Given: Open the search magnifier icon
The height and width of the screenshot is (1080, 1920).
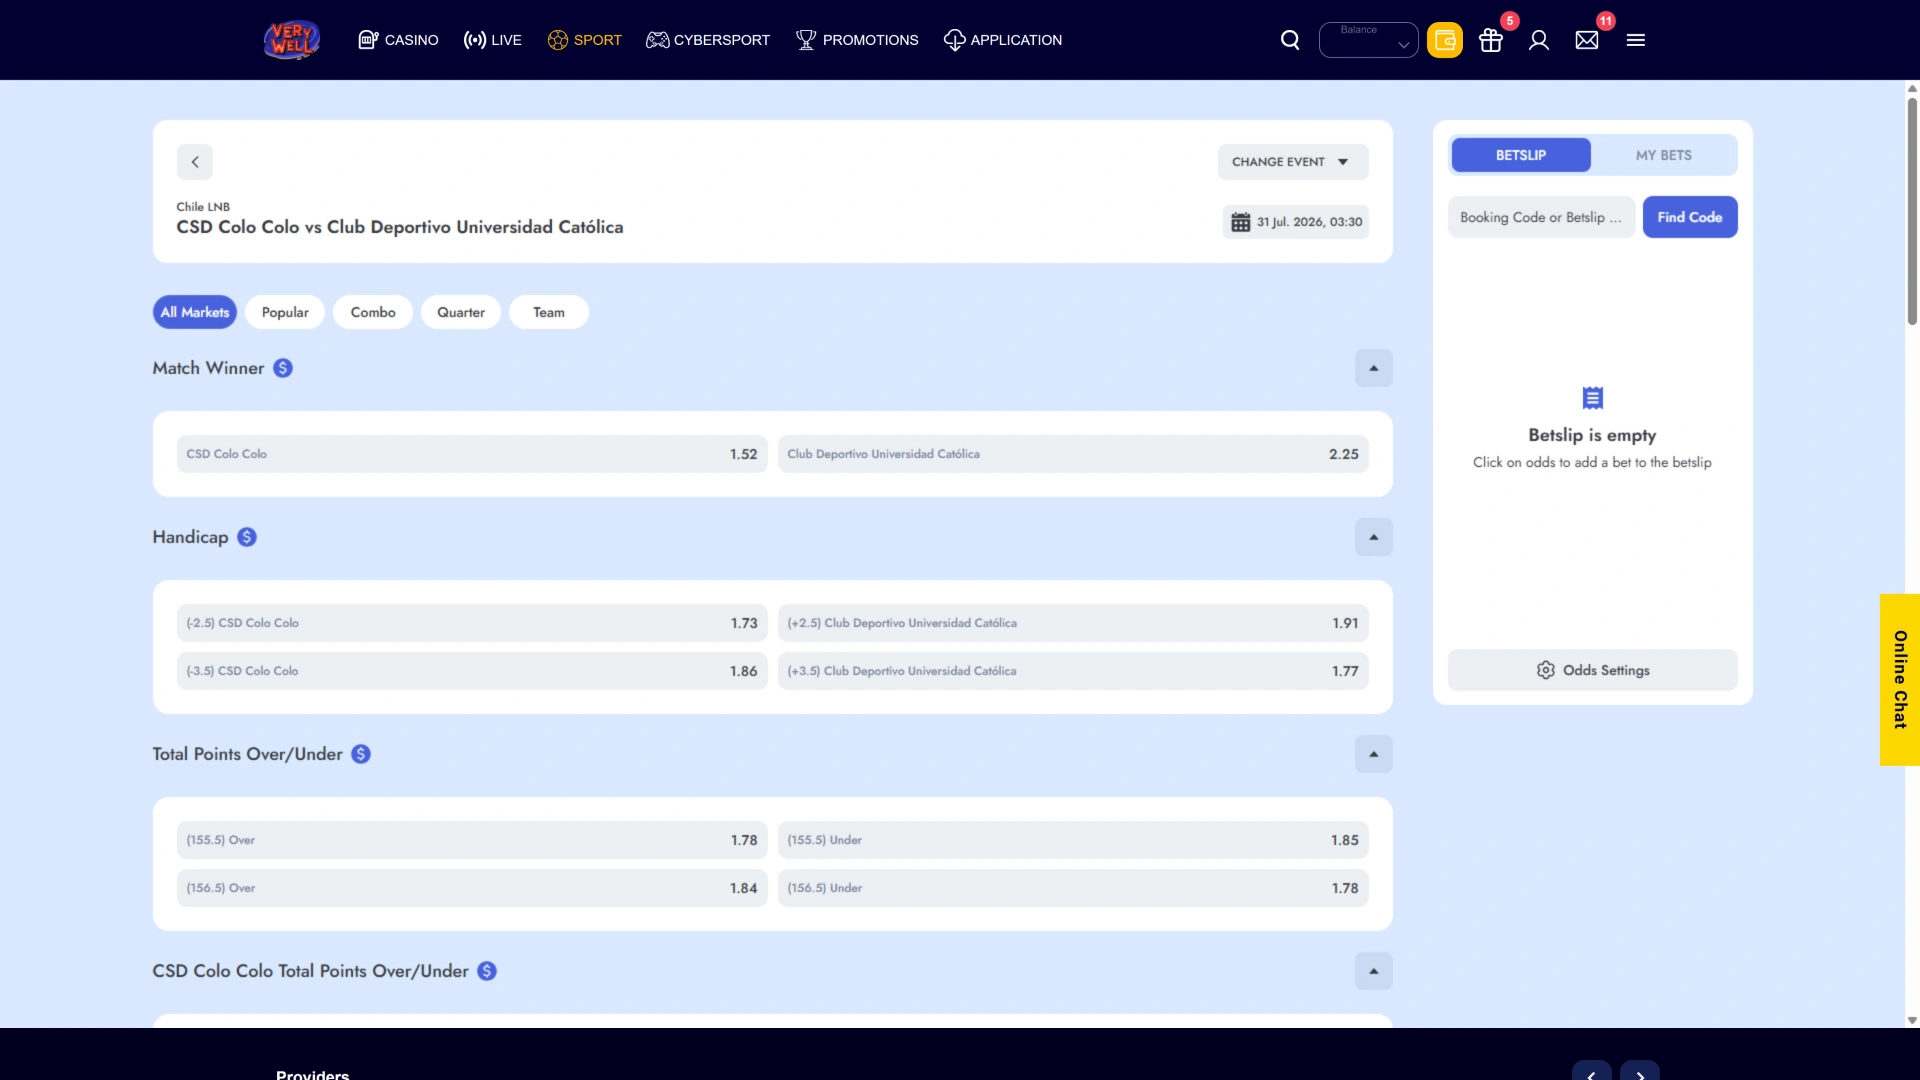Looking at the screenshot, I should (x=1290, y=40).
